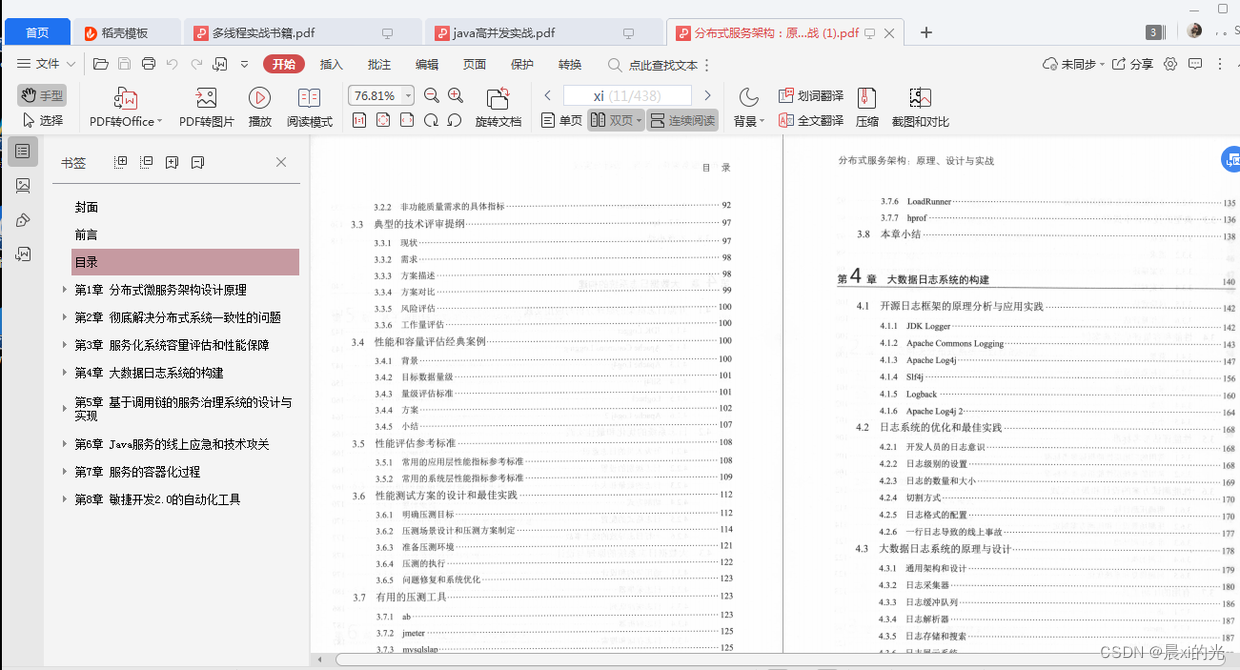The height and width of the screenshot is (670, 1240).
Task: Click the PDF转Office conversion icon
Action: [125, 99]
